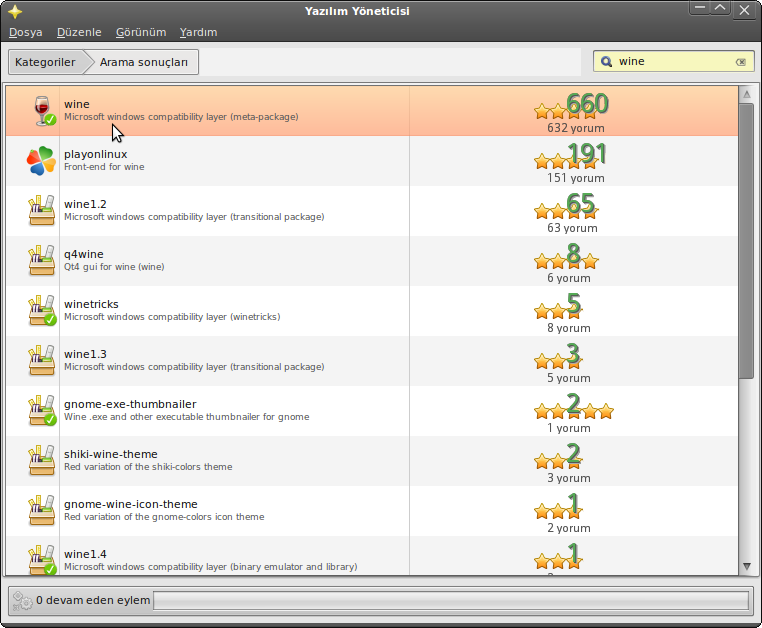Screen dimensions: 762x628
Task: Click the wine glass icon of wine package
Action: pos(43,111)
